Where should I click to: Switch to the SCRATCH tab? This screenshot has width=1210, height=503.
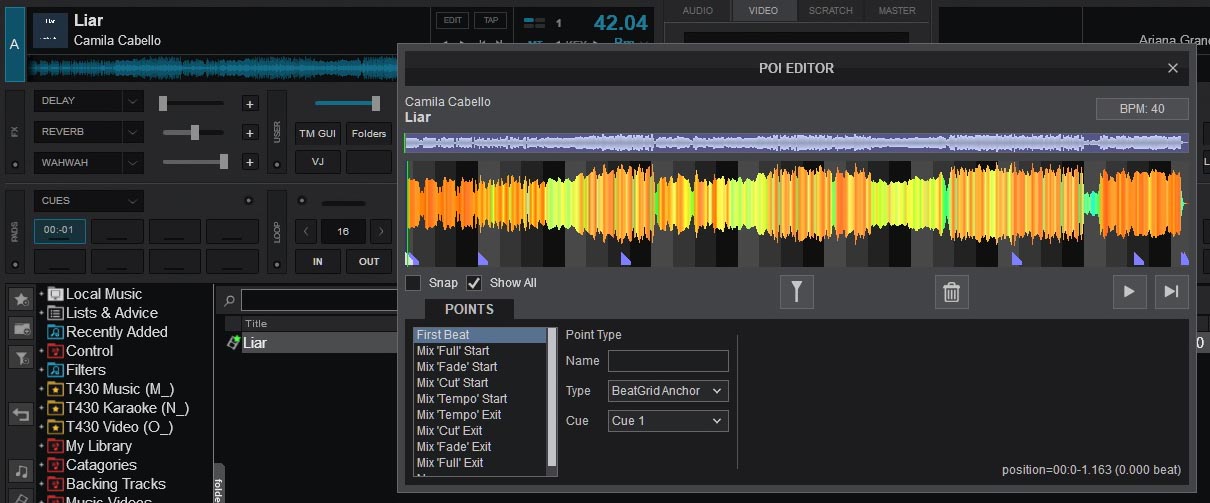[x=831, y=11]
